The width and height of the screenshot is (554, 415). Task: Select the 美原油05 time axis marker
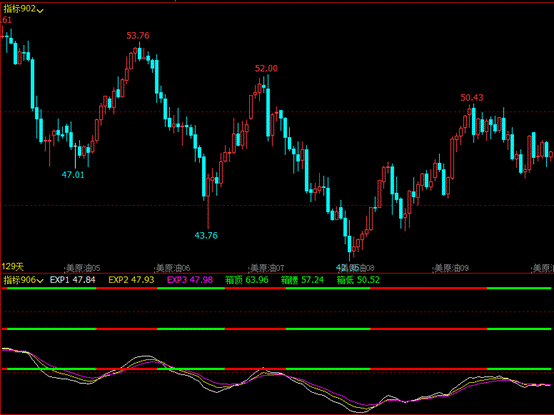click(x=83, y=268)
